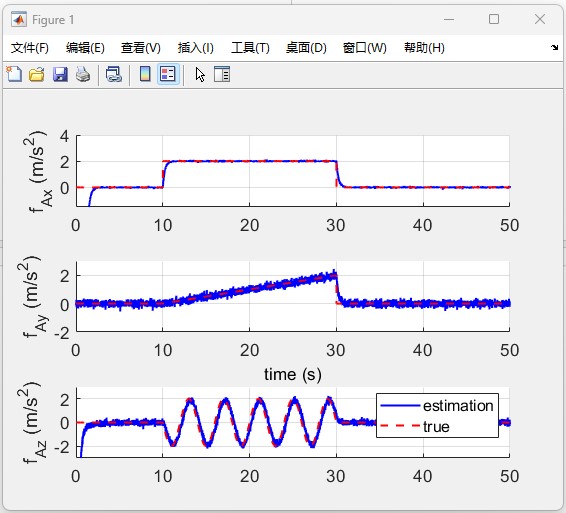566x513 pixels.
Task: Select the blue estimation line sample in legend
Action: point(400,406)
